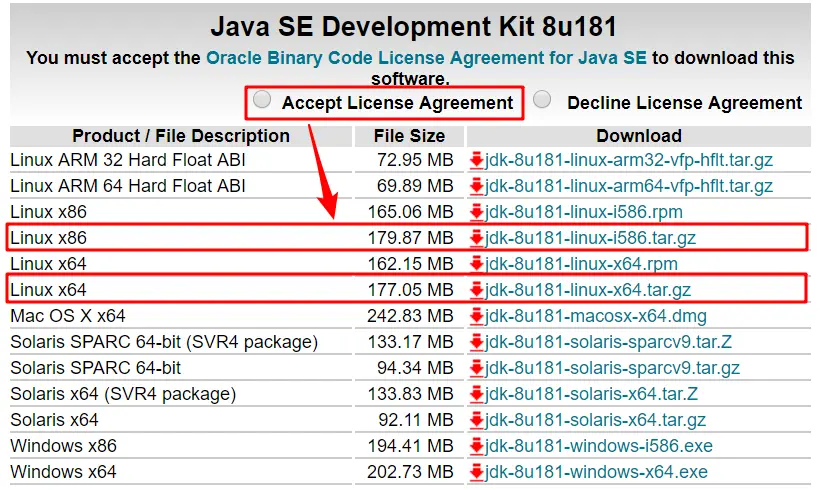This screenshot has height=490, width=822.
Task: Download jdk-8u181-linux-arm32-vfp-hflt.tar.gz link
Action: click(x=629, y=160)
